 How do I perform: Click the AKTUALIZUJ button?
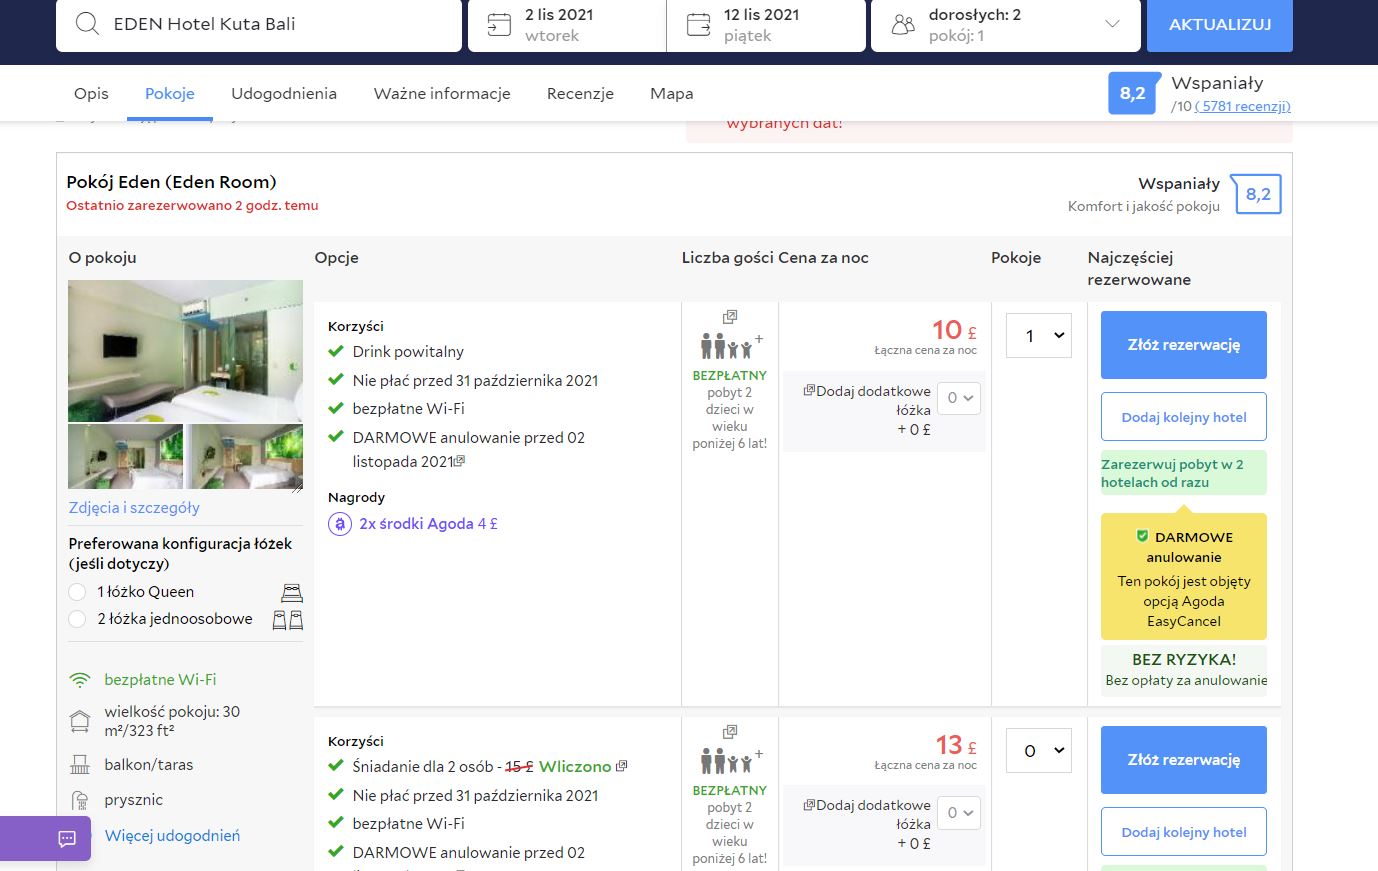[1220, 25]
